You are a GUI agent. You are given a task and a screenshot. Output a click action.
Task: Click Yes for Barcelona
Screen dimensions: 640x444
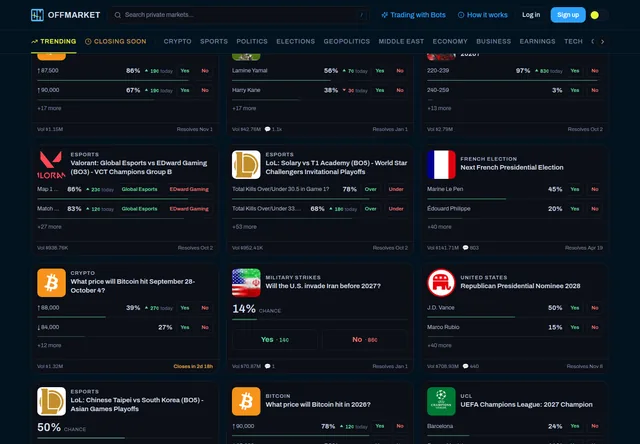(575, 426)
